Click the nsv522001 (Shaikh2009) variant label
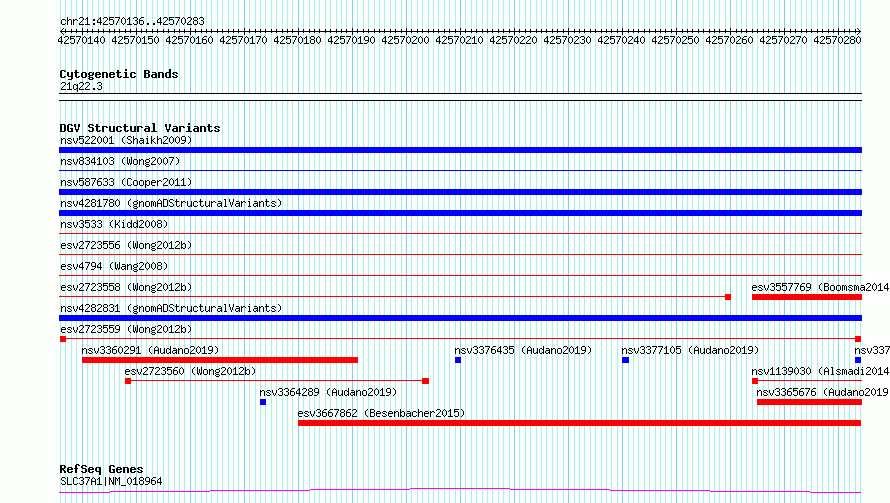Image resolution: width=890 pixels, height=503 pixels. 126,140
